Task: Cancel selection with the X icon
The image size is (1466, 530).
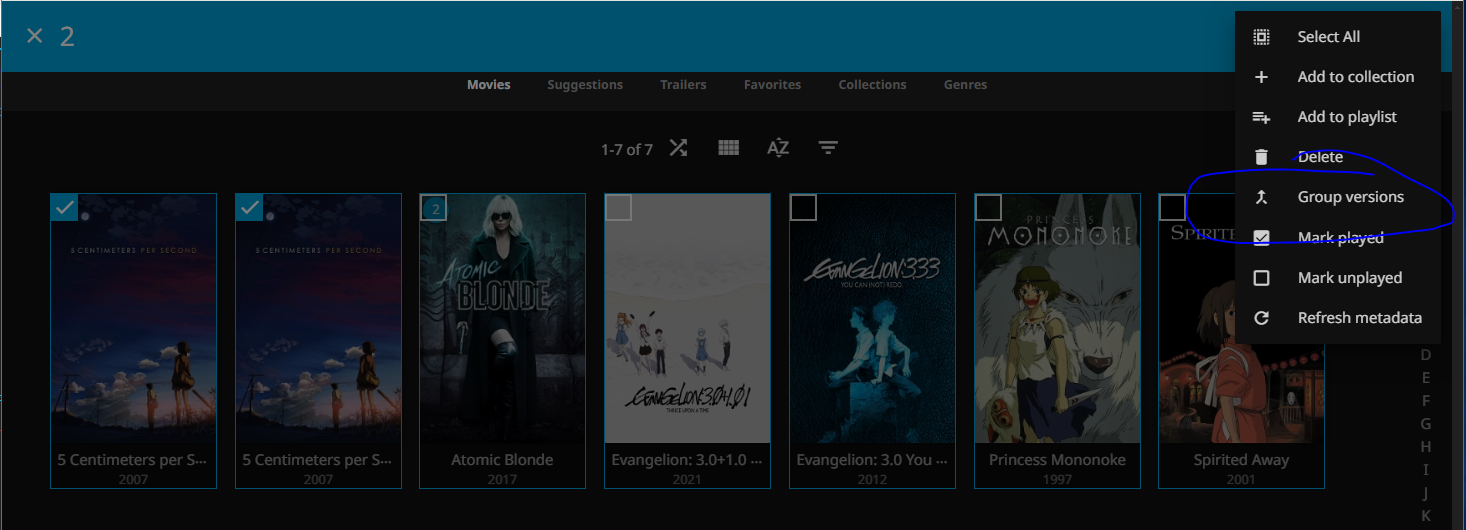Action: point(34,36)
